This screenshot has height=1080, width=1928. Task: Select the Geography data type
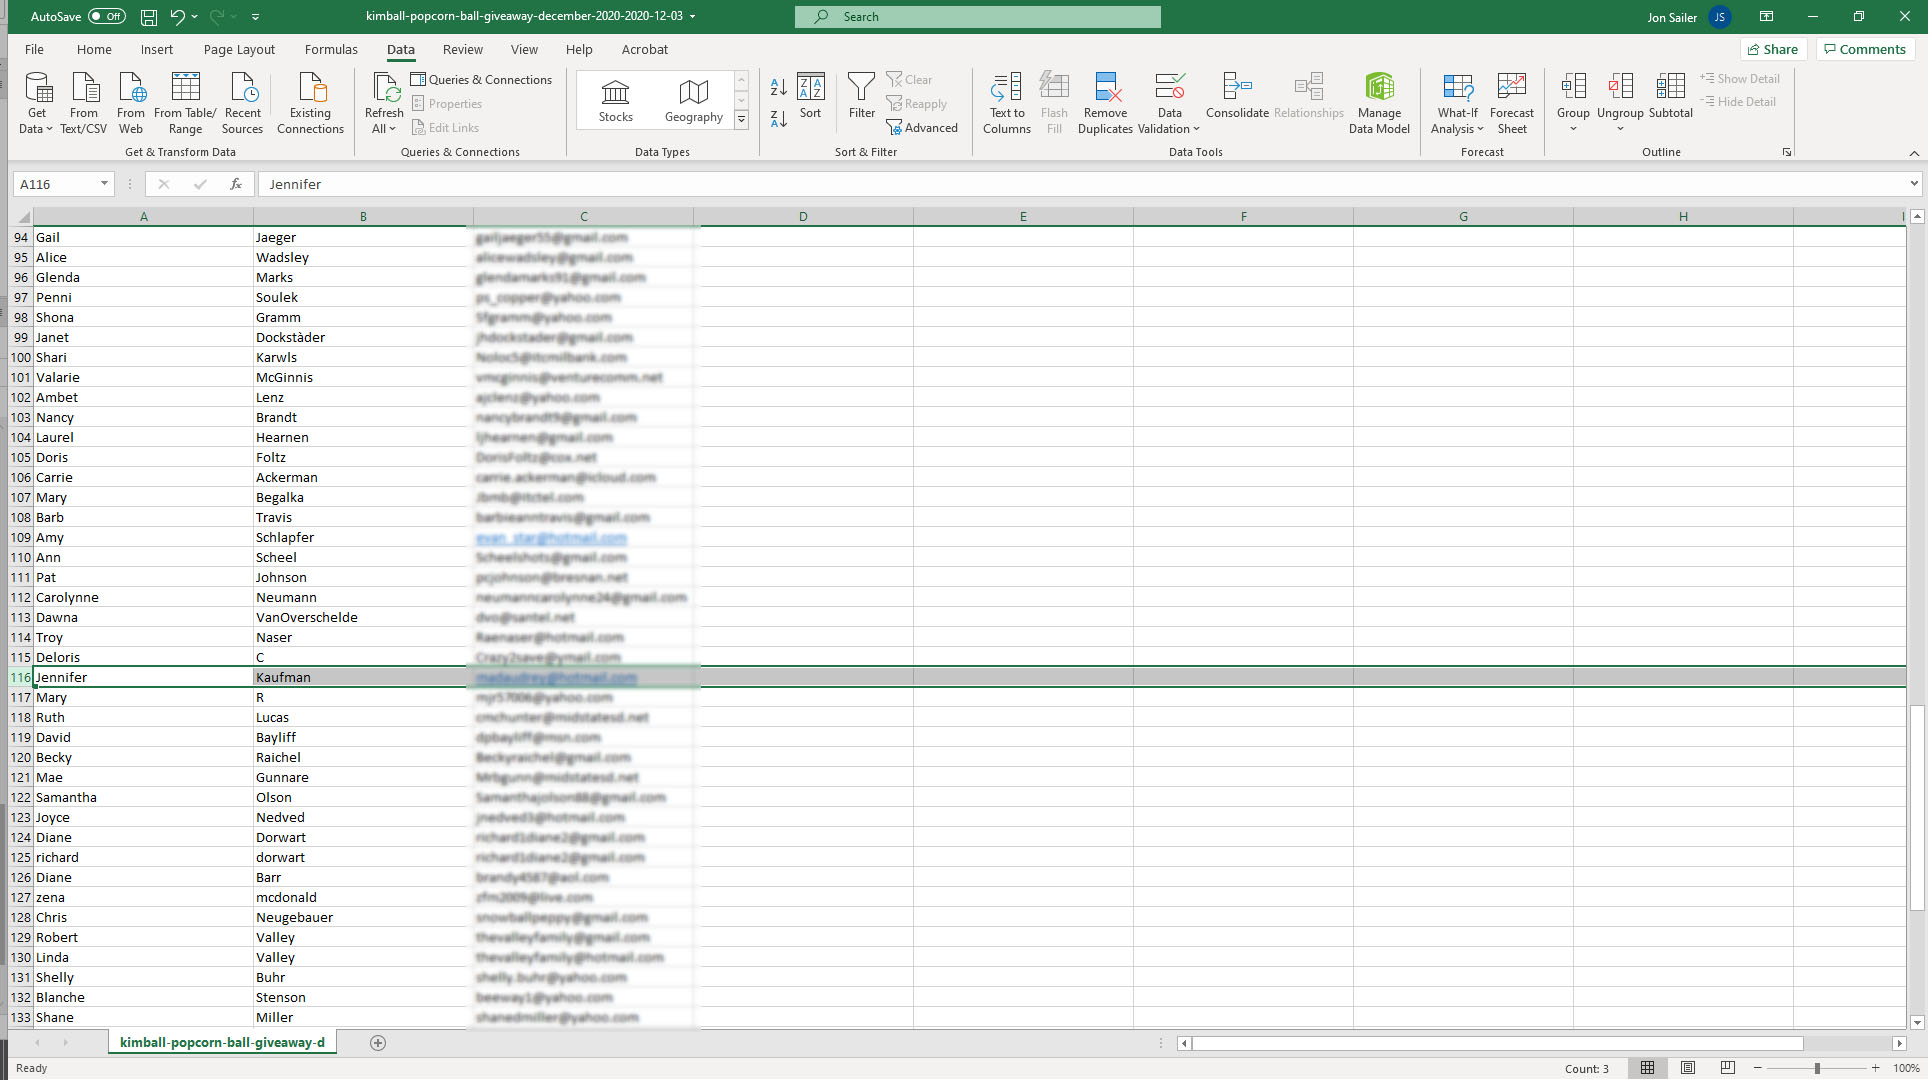click(693, 101)
